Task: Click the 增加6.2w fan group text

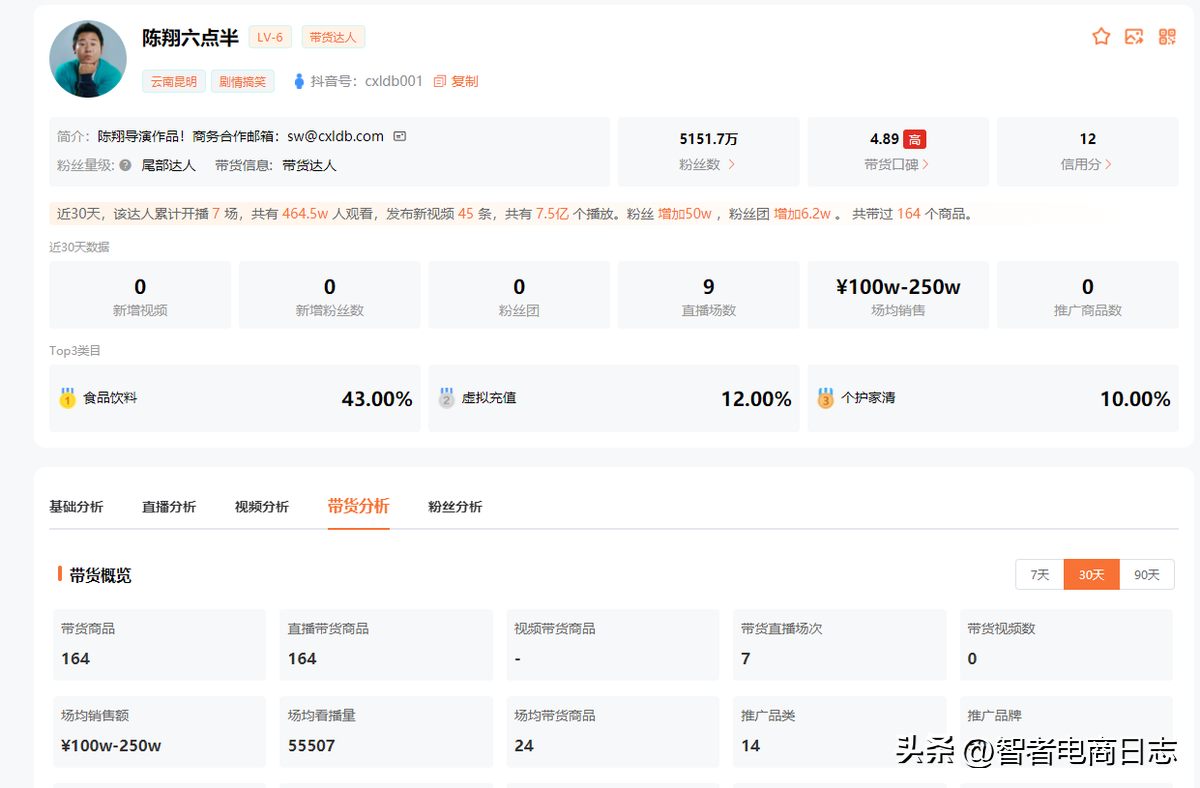Action: tap(803, 214)
